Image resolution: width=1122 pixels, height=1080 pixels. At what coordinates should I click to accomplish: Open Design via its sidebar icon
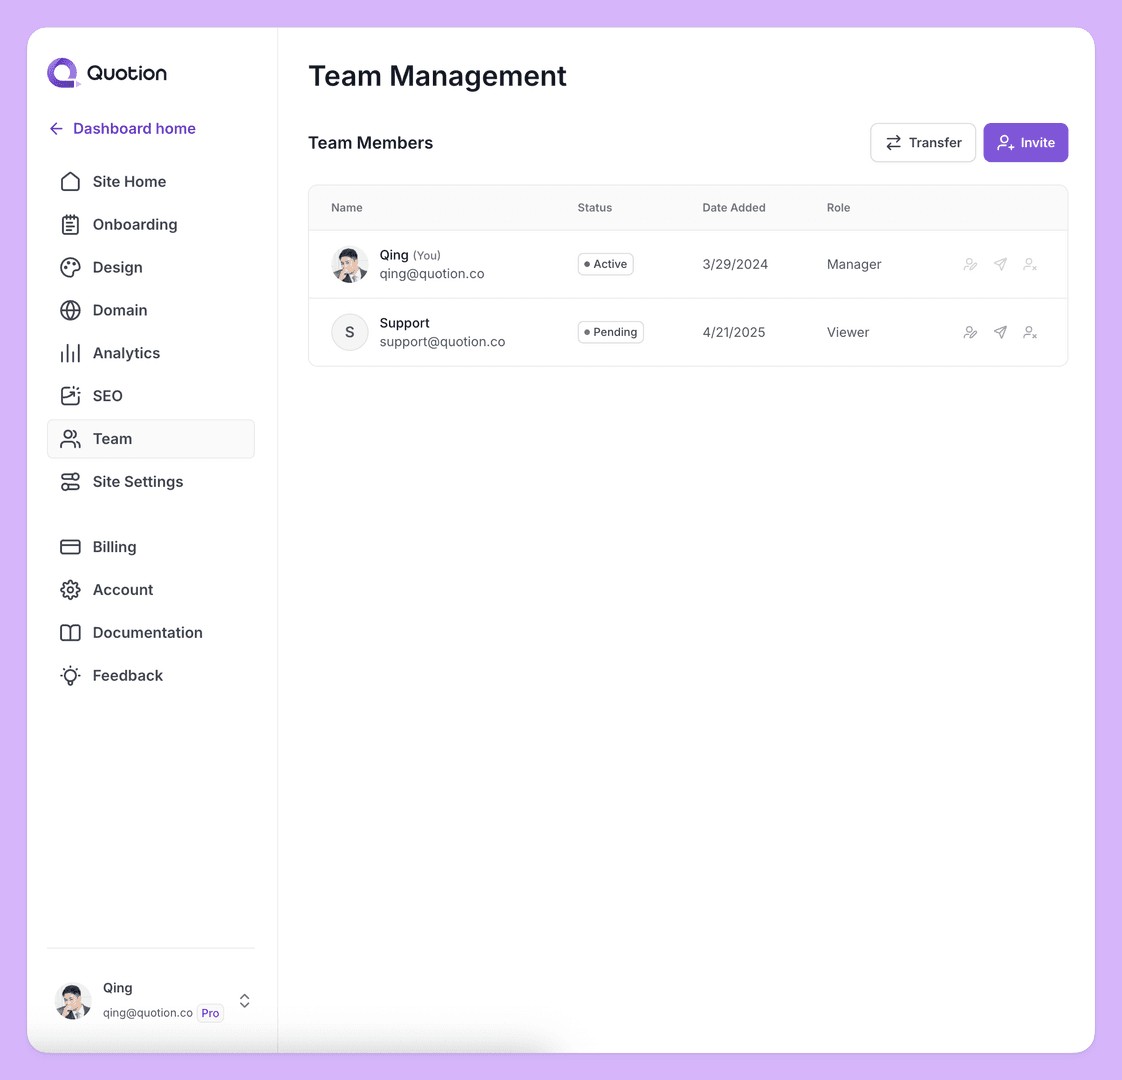[70, 267]
